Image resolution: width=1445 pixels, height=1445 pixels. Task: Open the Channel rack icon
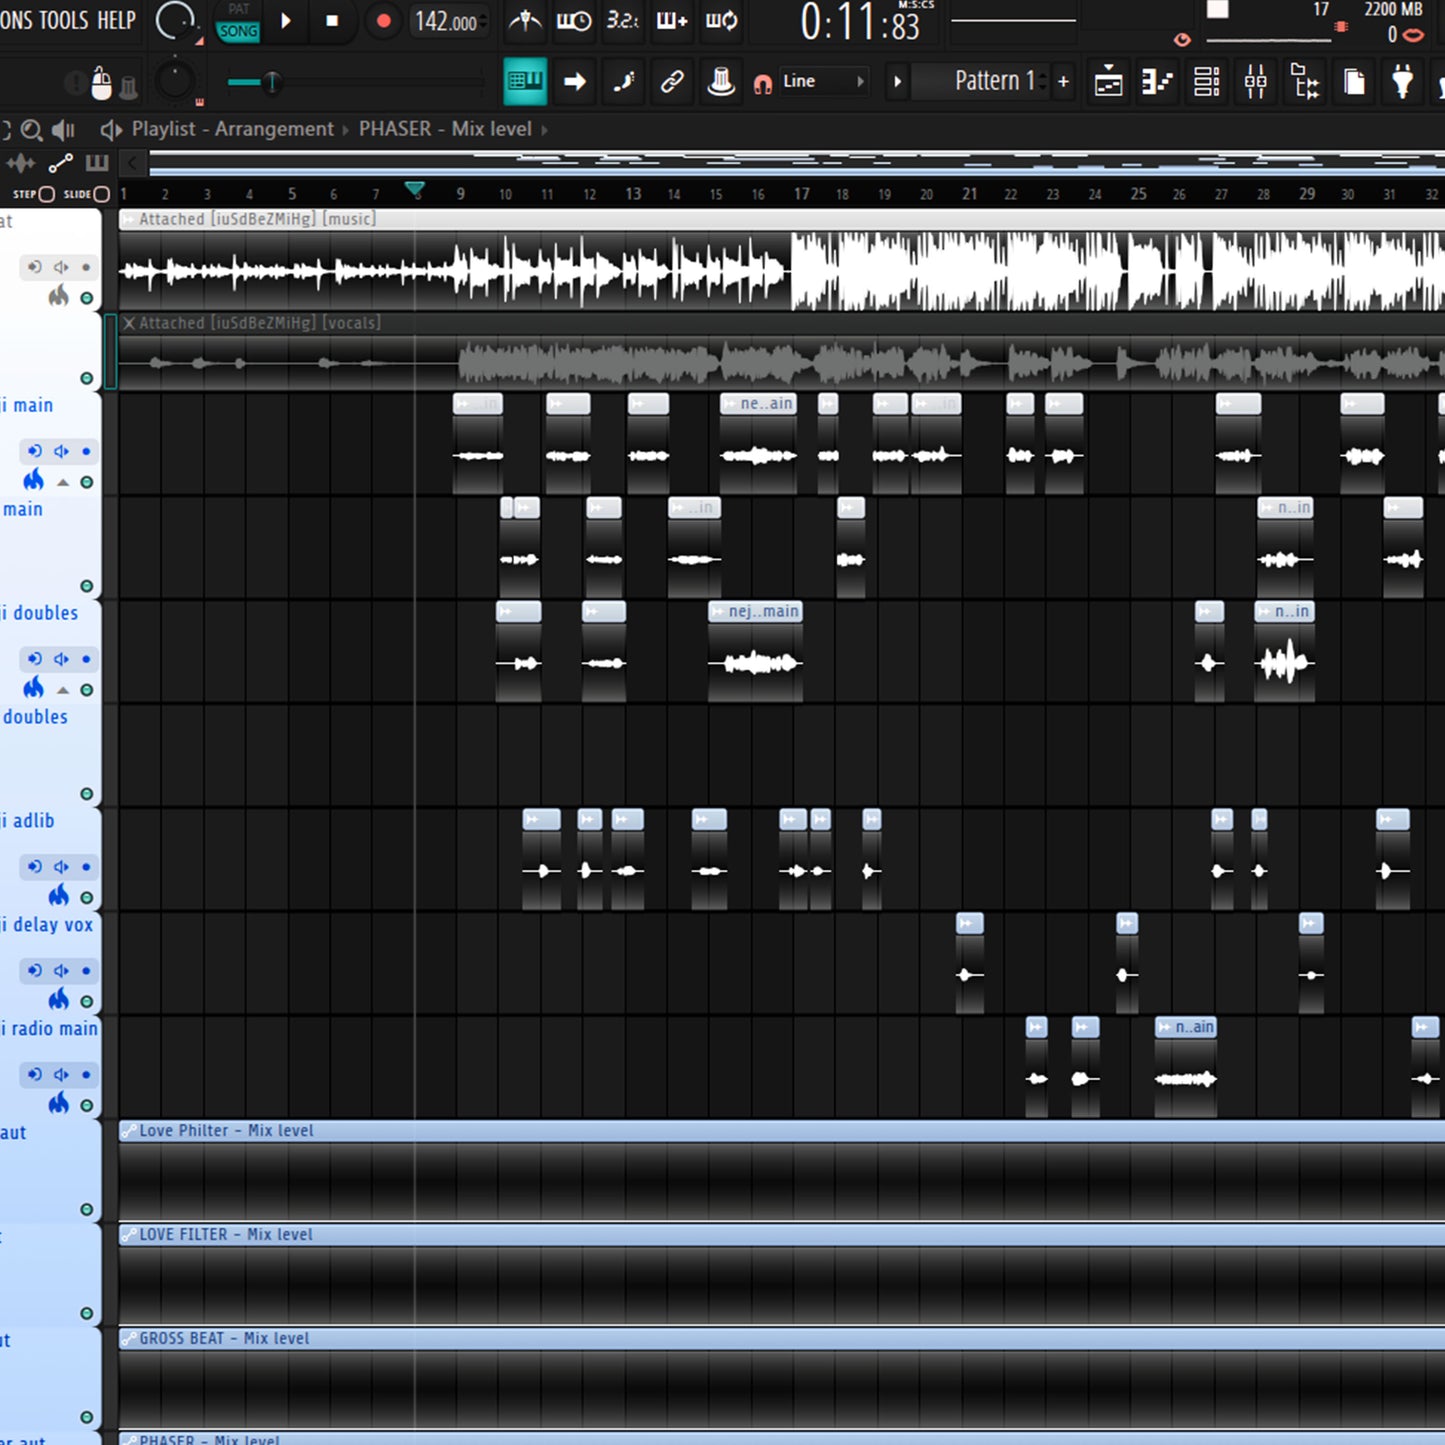(x=1207, y=82)
